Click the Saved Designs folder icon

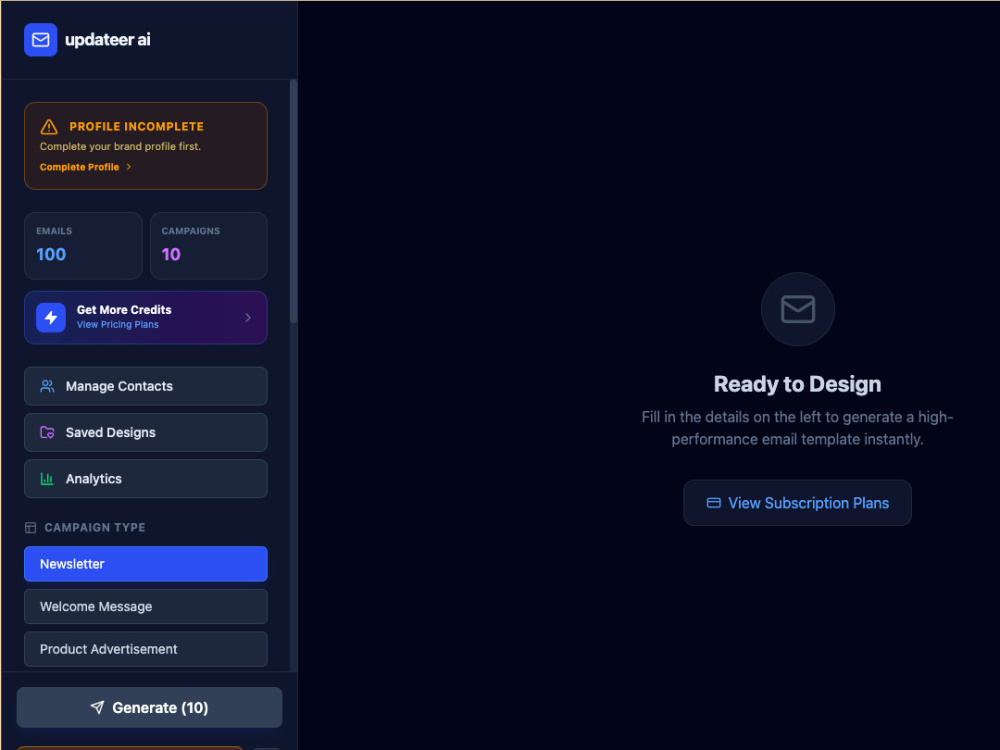click(x=47, y=432)
